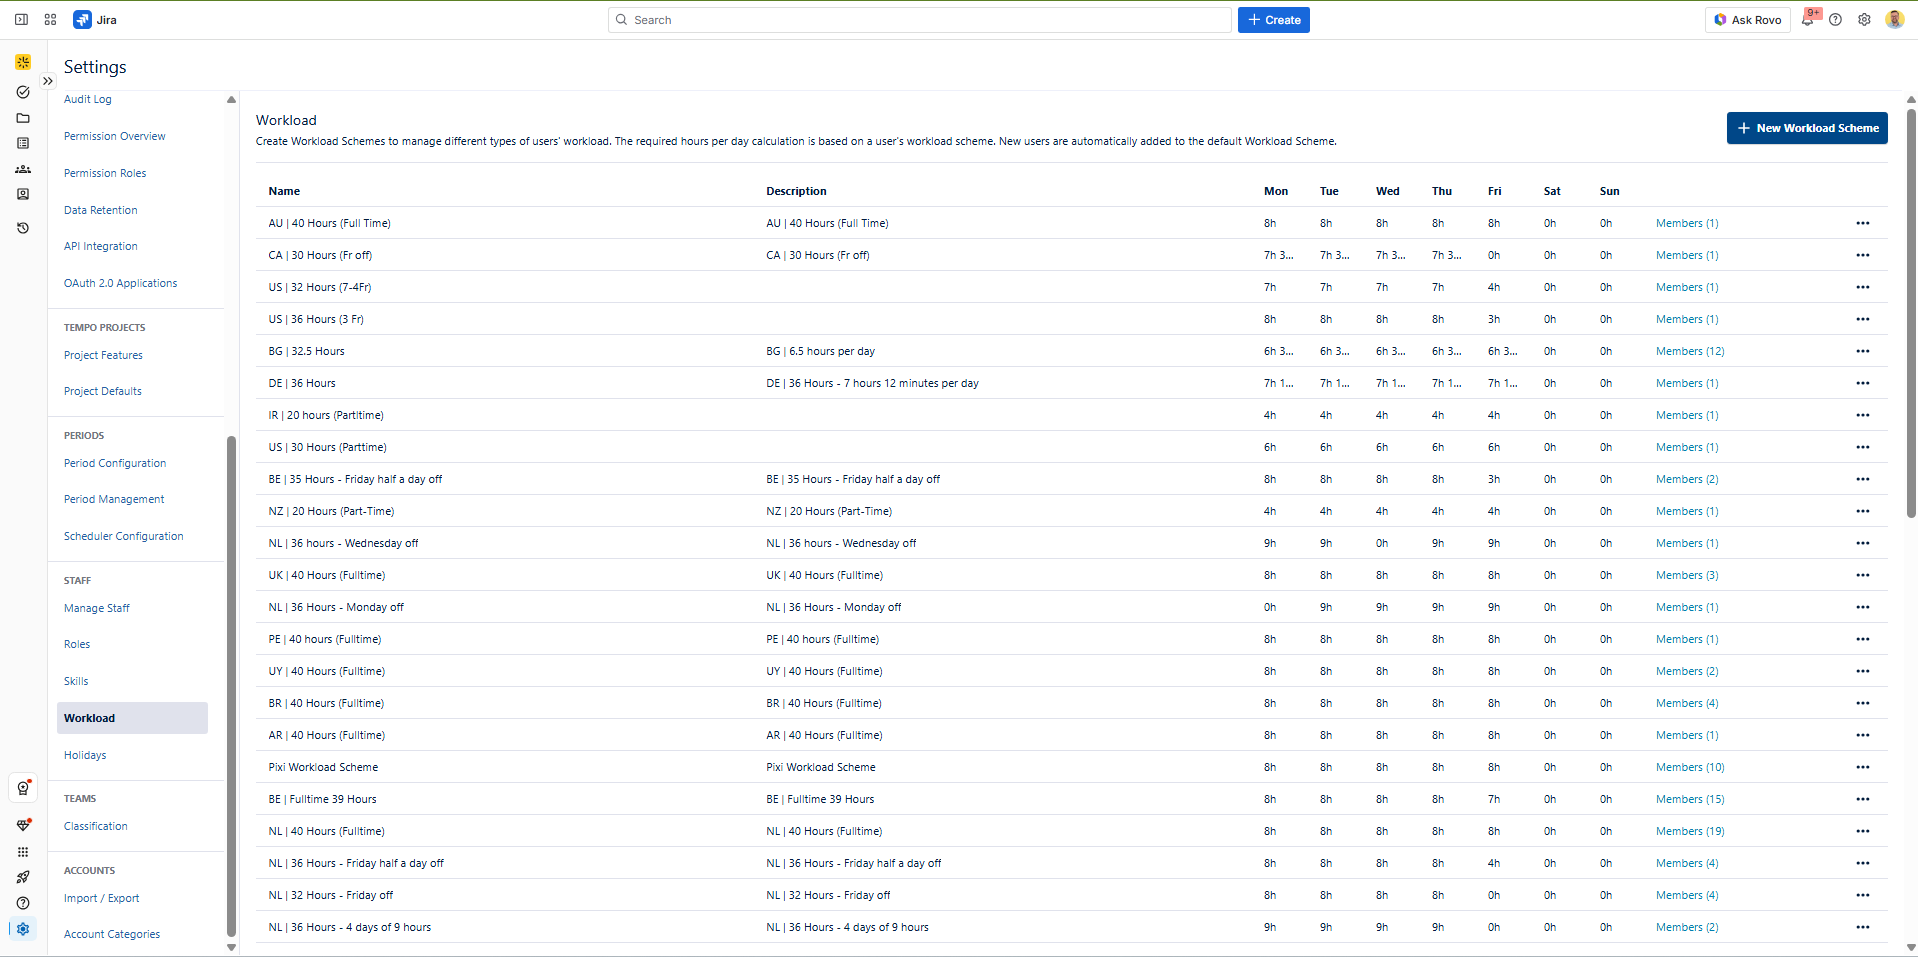Open the actions menu for BG | 32.5 Hours

[1862, 351]
